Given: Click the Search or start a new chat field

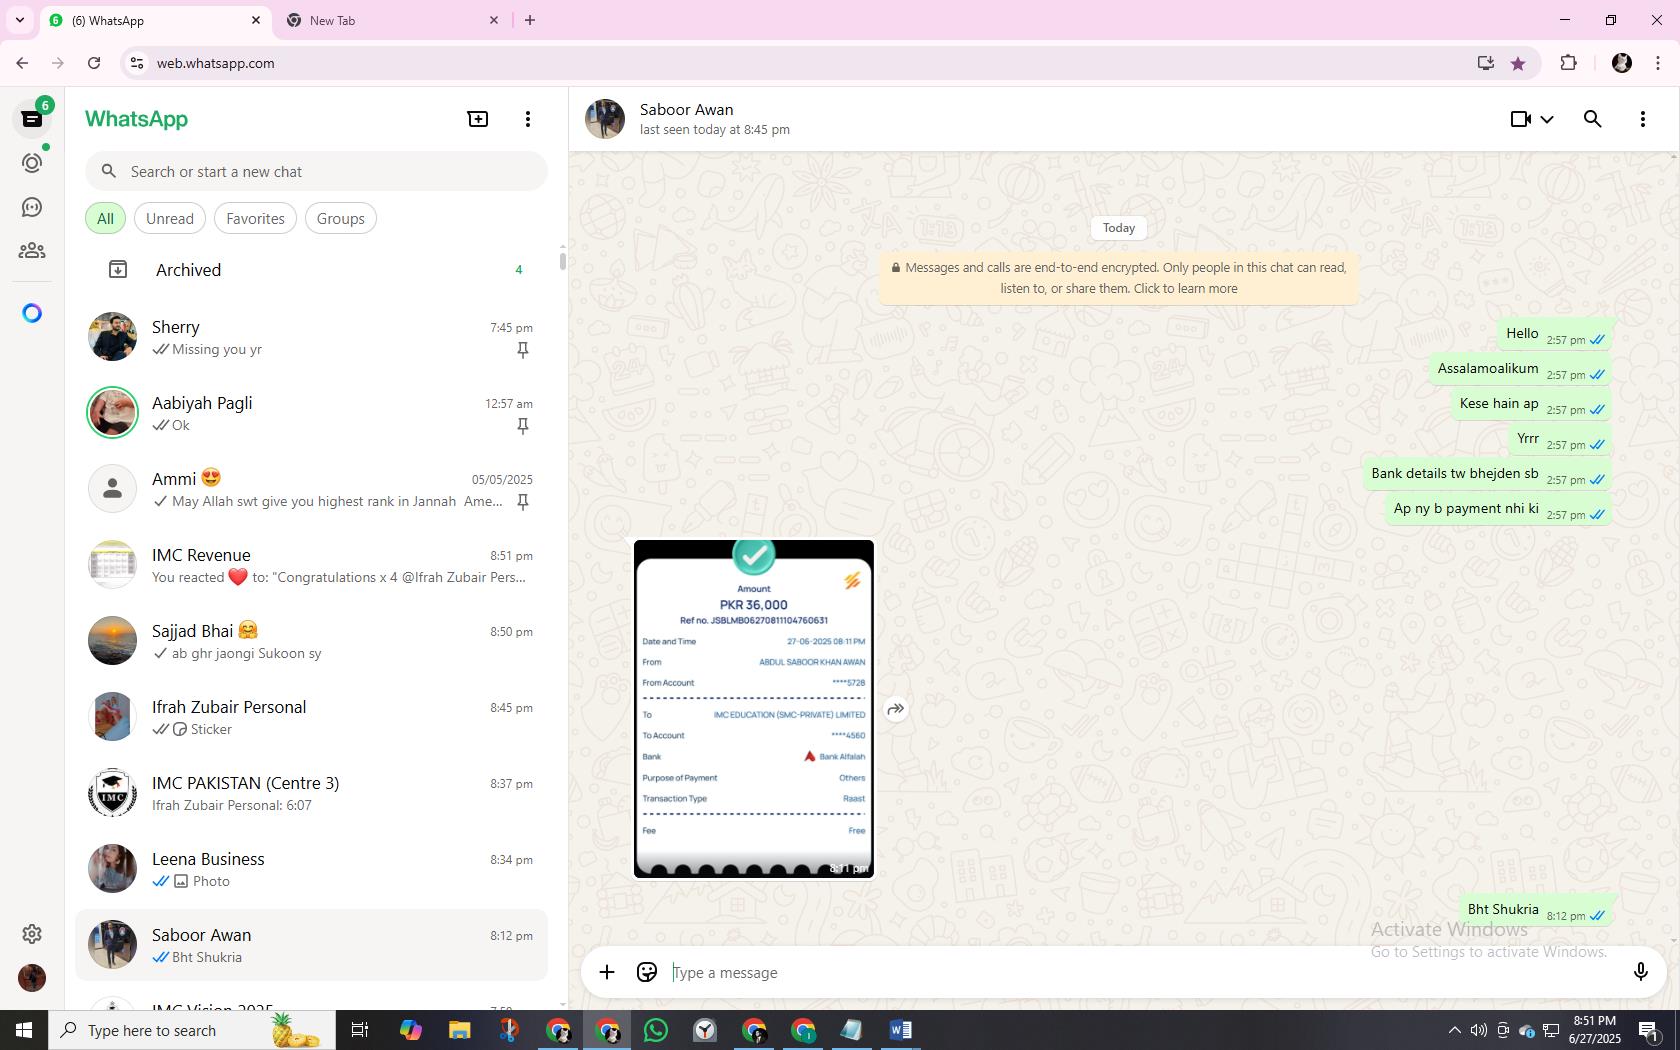Looking at the screenshot, I should pos(316,171).
